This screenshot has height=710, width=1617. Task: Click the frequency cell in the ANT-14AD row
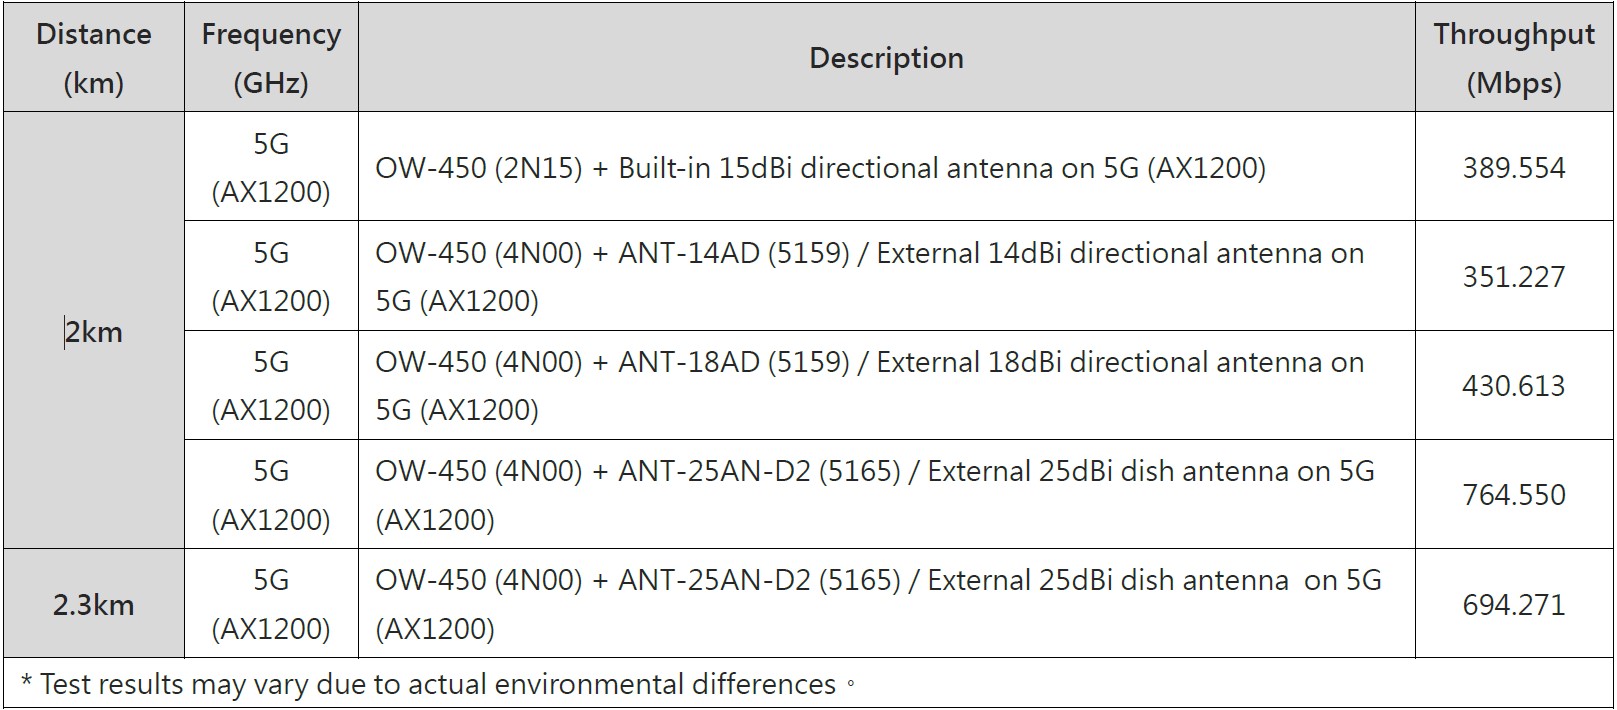(271, 277)
